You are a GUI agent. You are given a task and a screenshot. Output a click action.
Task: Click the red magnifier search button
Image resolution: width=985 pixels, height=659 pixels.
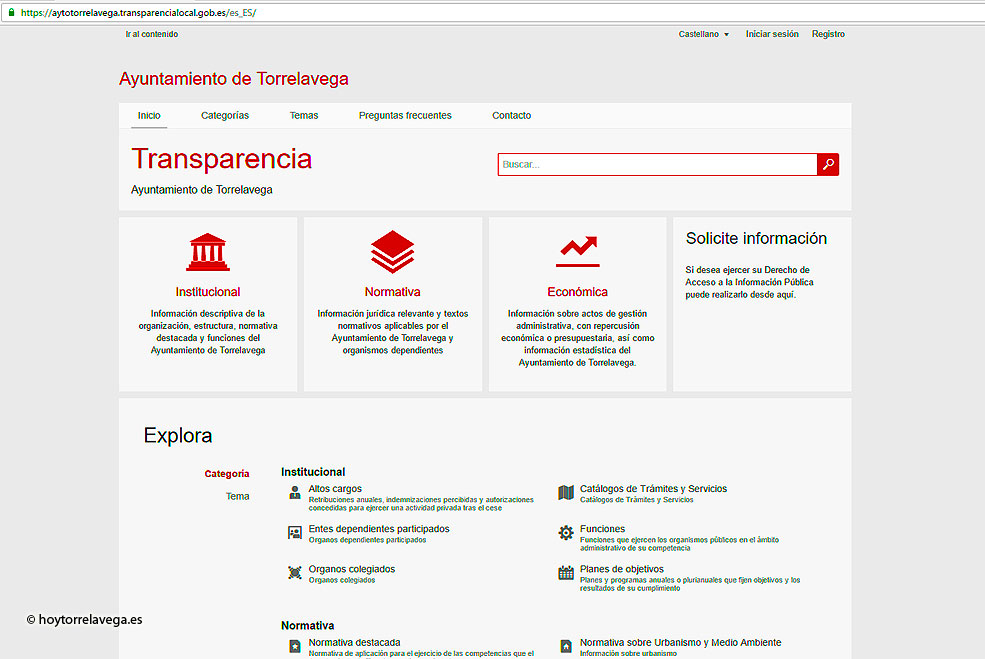[x=828, y=165]
